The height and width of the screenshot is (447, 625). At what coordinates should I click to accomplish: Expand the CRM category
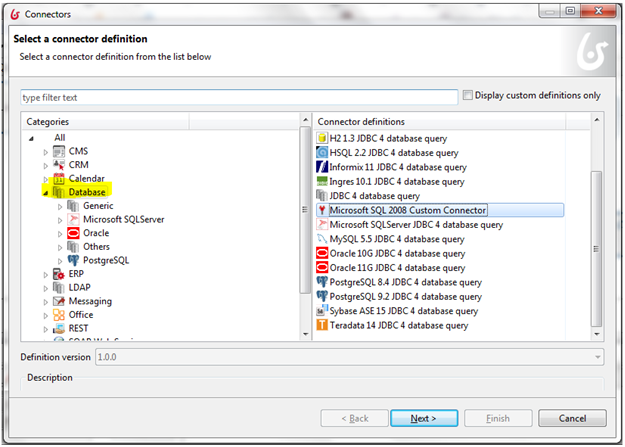[x=45, y=166]
